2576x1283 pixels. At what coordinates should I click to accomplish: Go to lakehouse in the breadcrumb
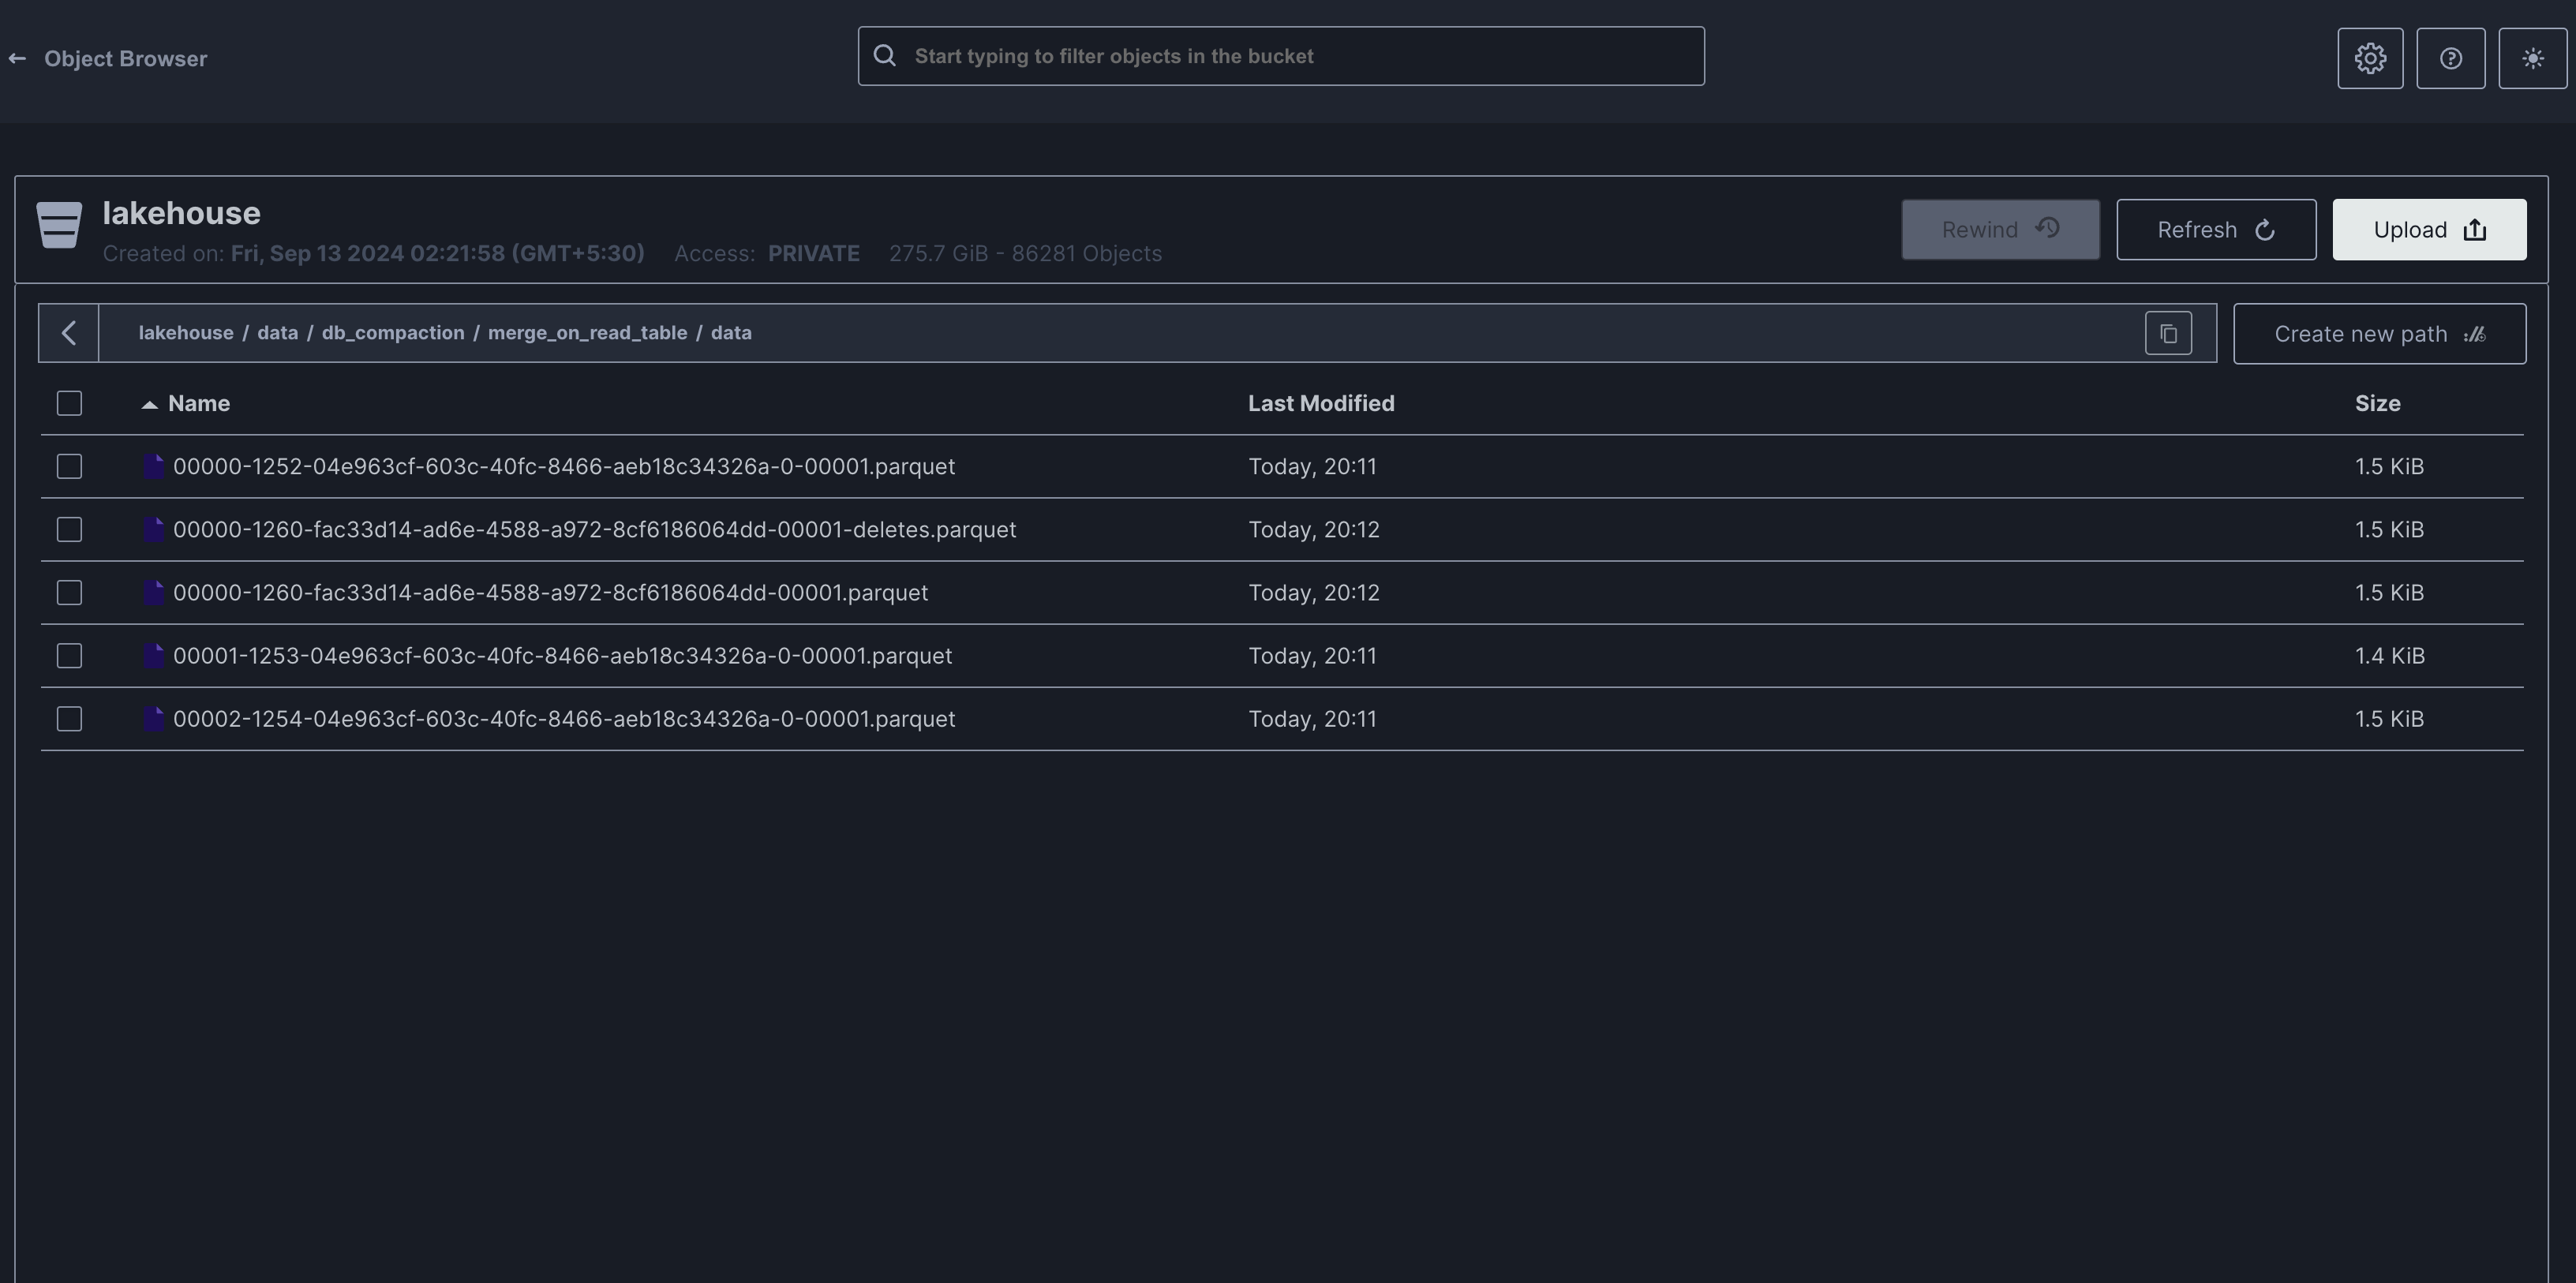186,332
